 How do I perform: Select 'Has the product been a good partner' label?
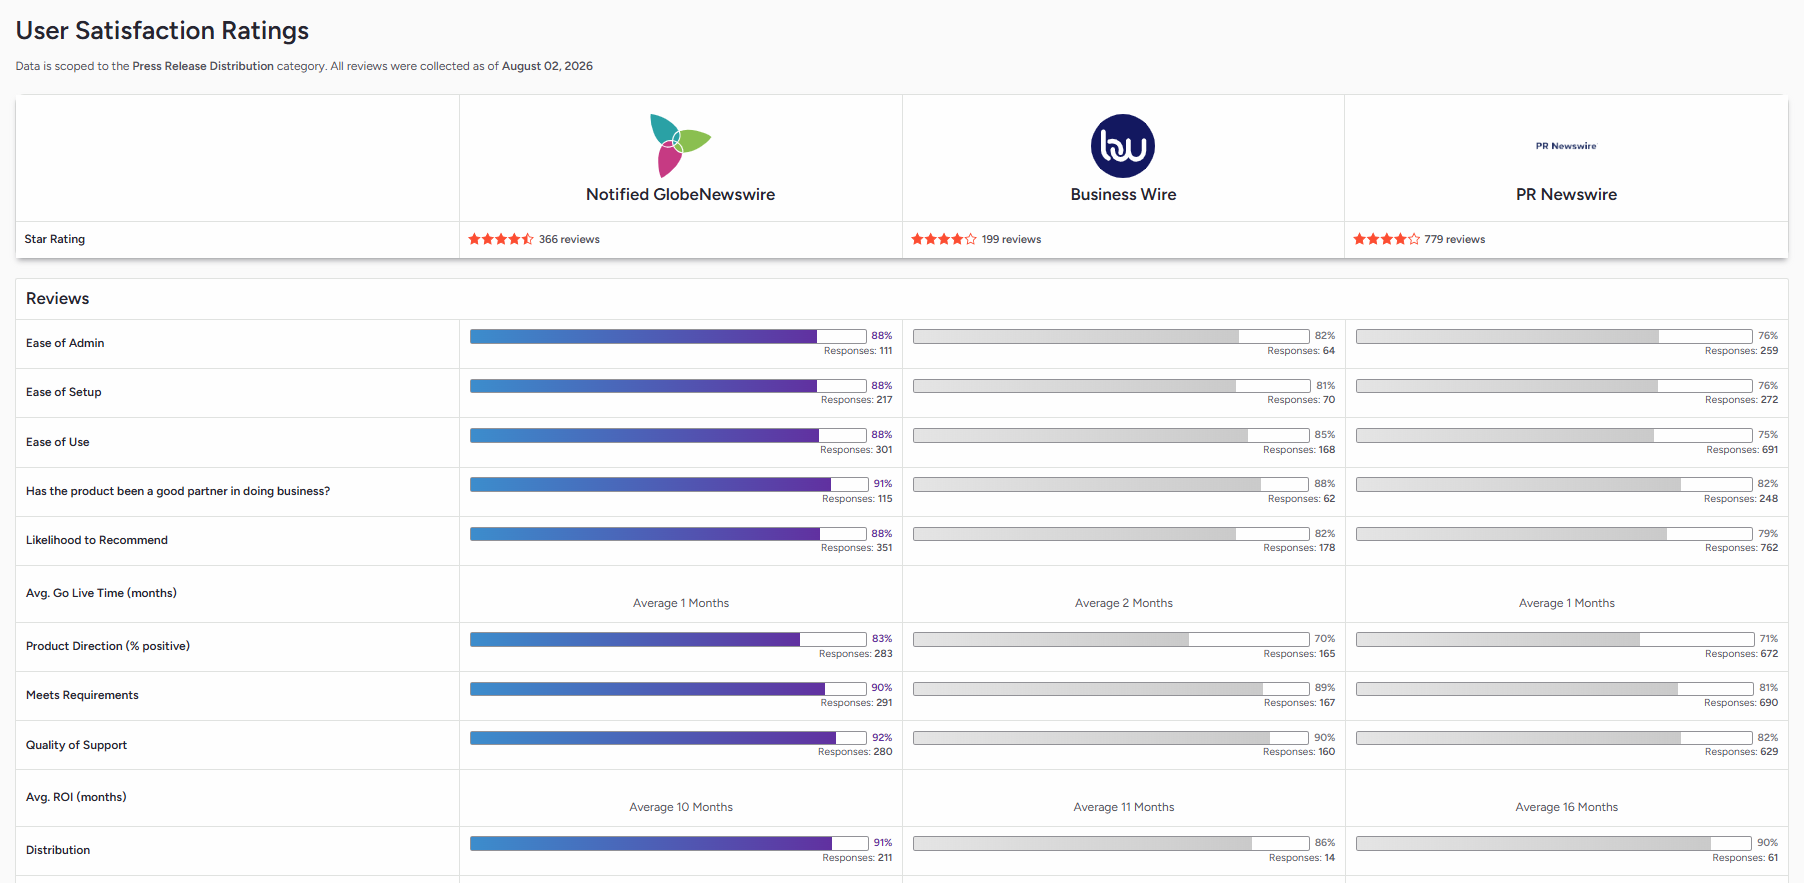178,491
